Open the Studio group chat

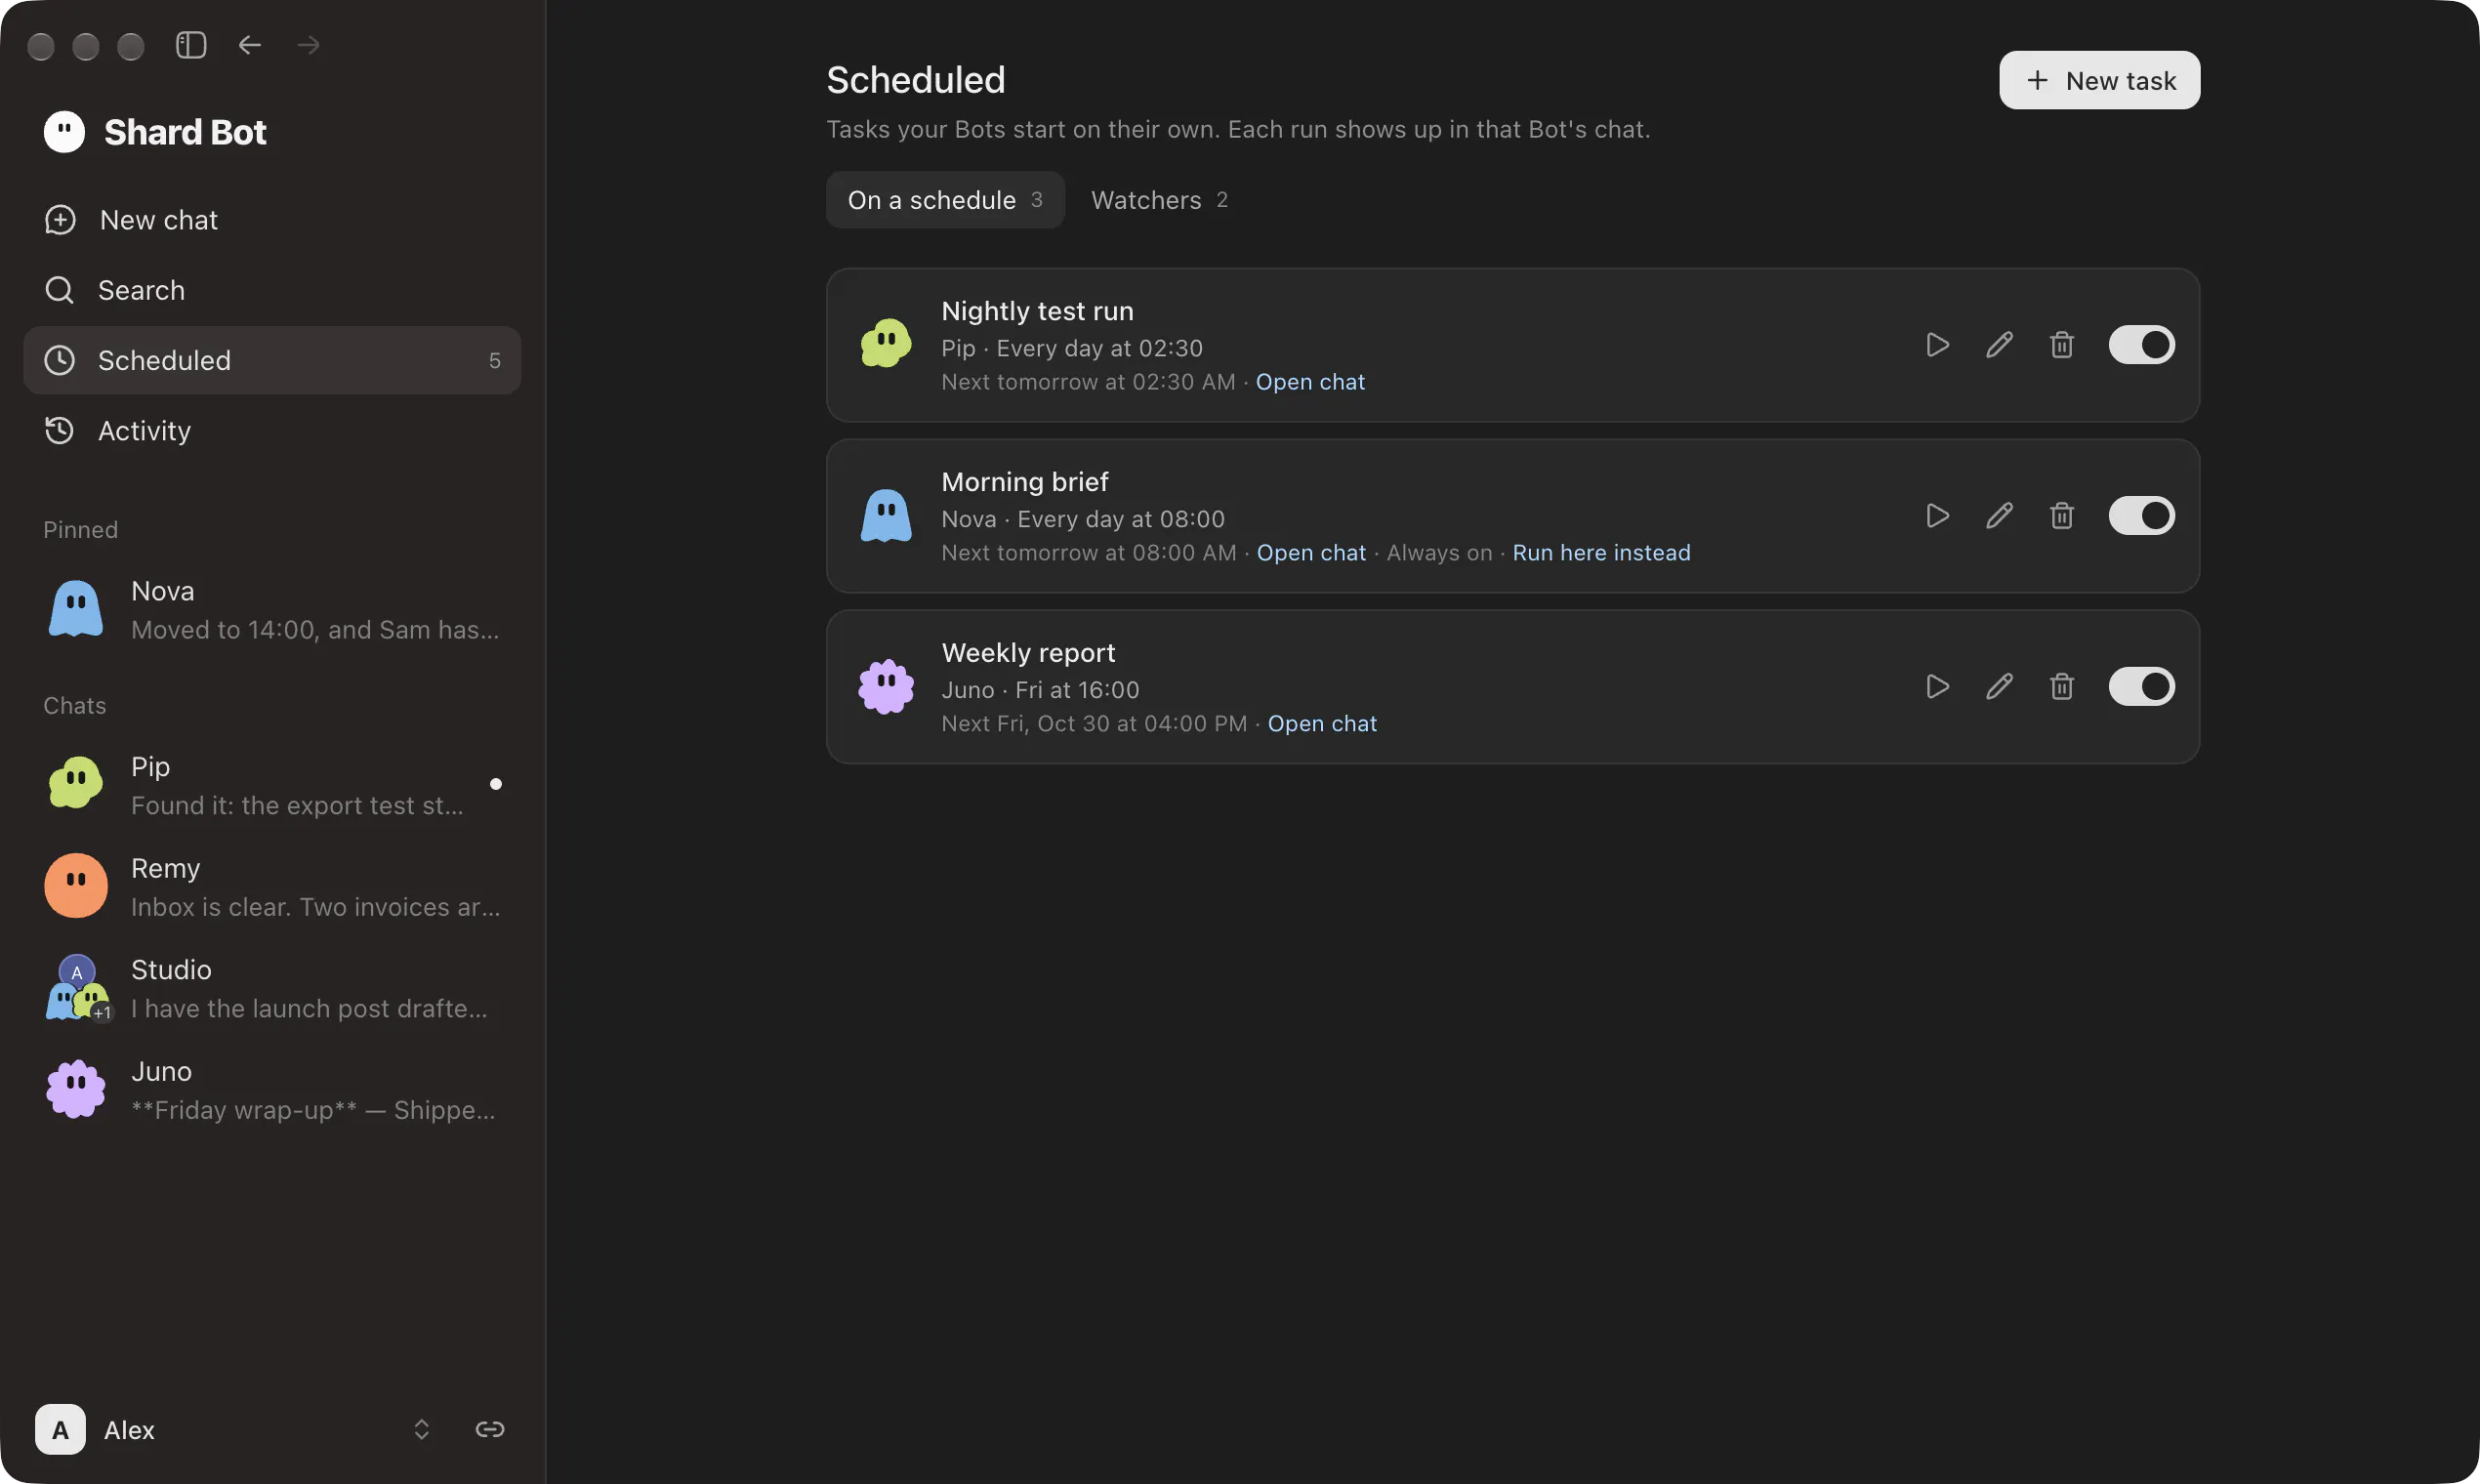pos(272,988)
